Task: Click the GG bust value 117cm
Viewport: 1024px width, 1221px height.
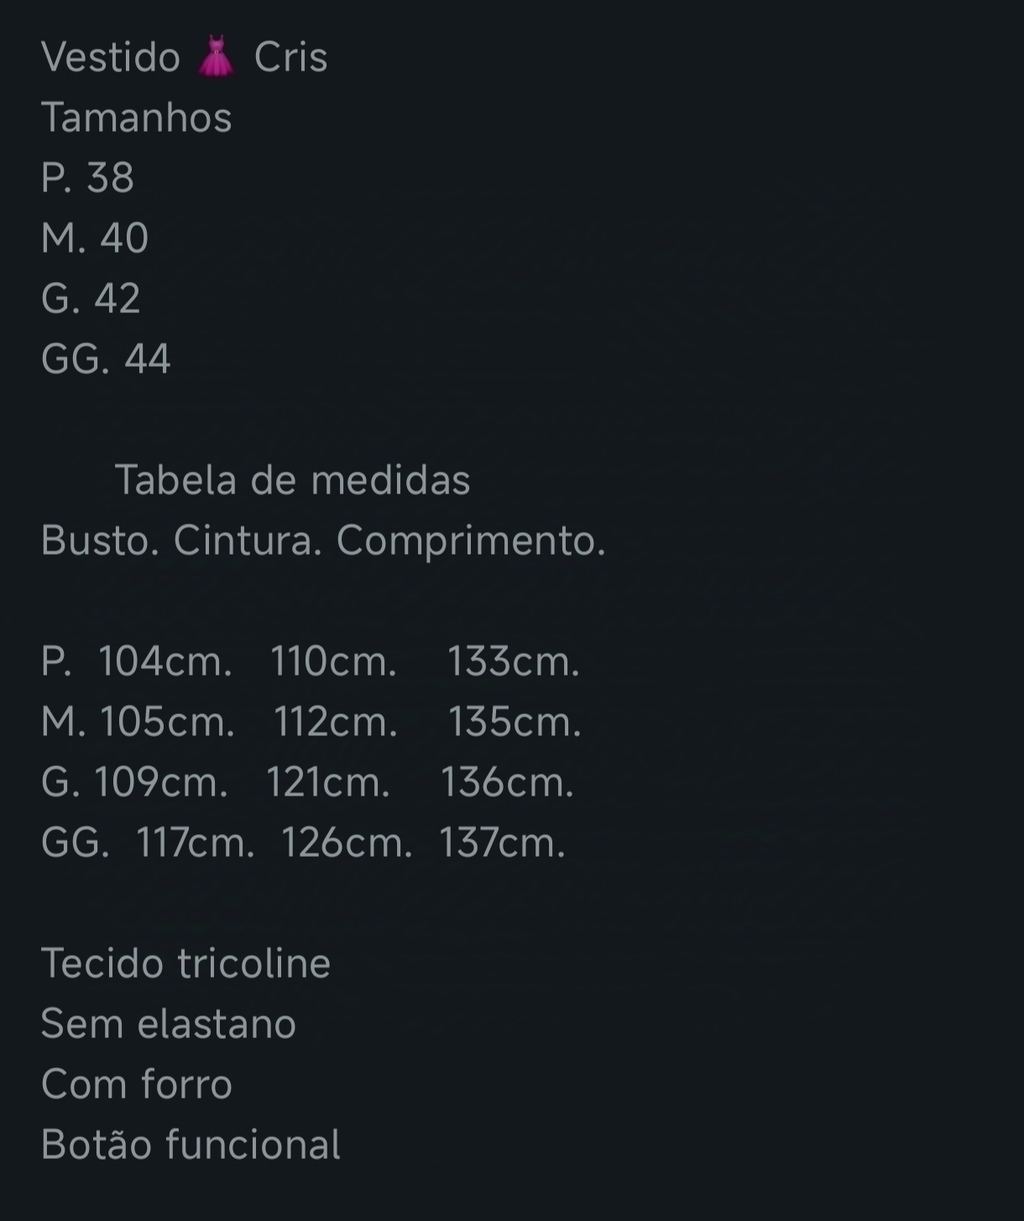Action: [x=195, y=843]
